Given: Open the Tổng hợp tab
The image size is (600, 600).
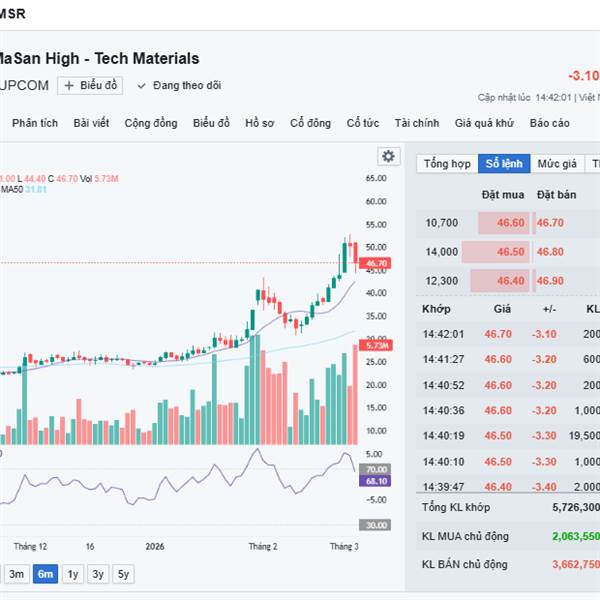Looking at the screenshot, I should point(447,164).
